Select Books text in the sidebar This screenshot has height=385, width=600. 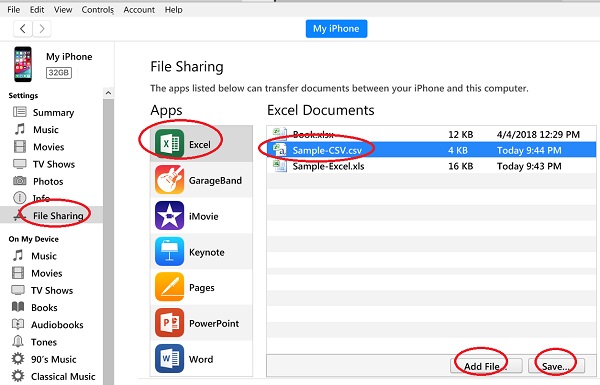pos(44,307)
